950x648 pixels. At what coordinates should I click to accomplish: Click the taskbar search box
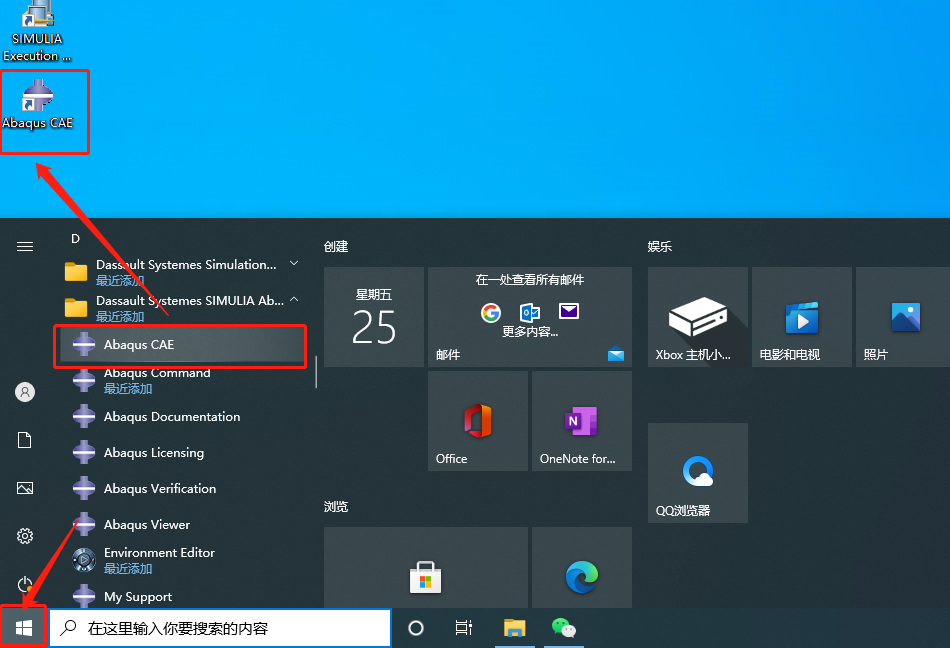(220, 628)
